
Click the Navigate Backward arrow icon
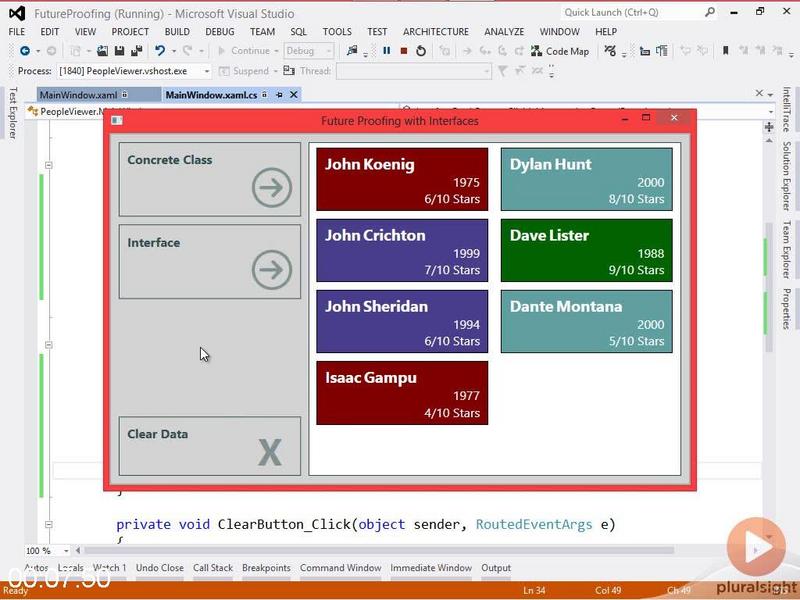pyautogui.click(x=24, y=51)
